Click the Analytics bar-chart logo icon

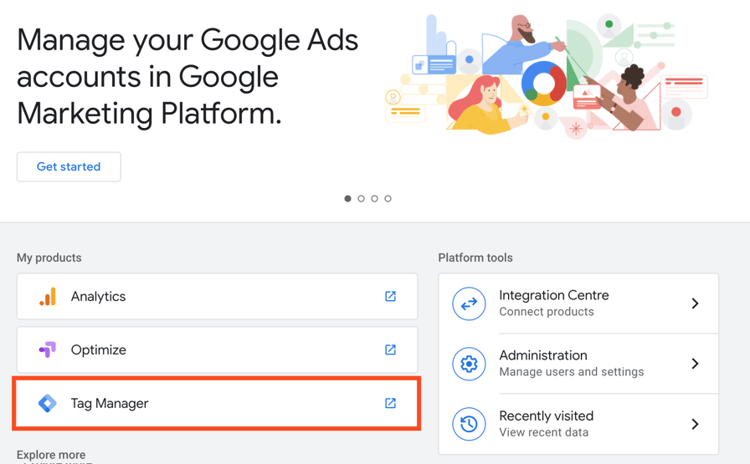pos(47,297)
